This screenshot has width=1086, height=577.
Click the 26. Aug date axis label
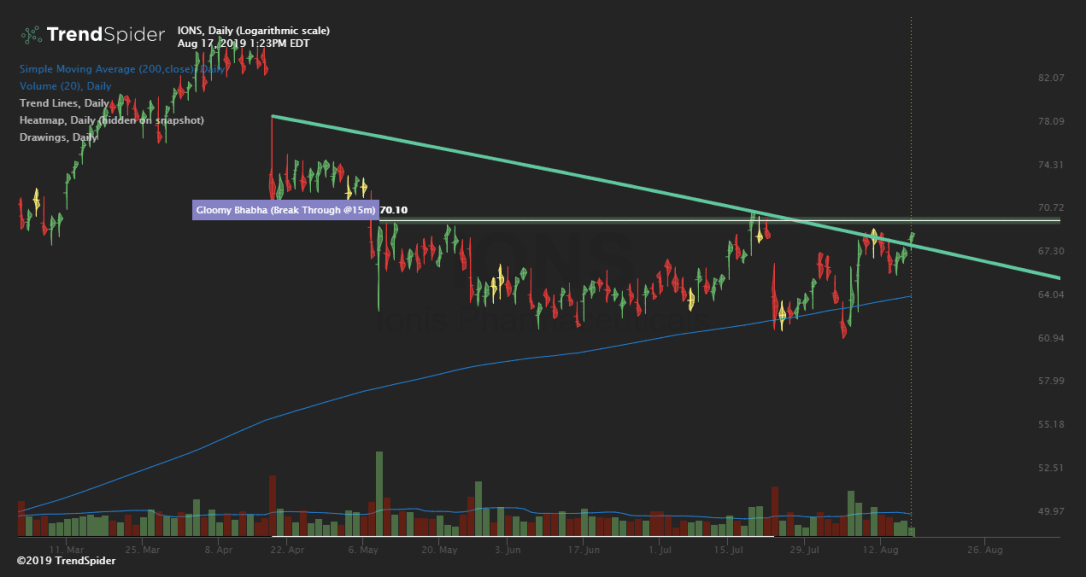(x=985, y=549)
